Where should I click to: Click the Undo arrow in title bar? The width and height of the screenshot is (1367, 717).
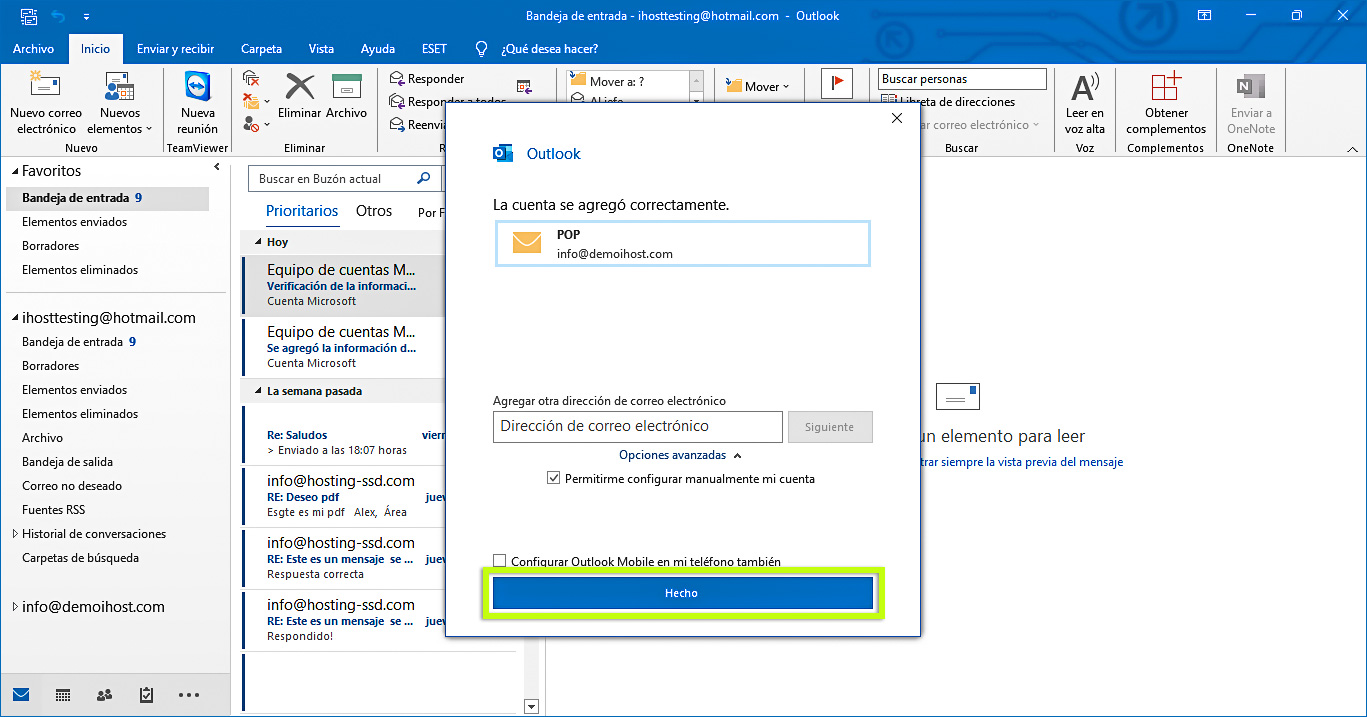click(x=58, y=16)
